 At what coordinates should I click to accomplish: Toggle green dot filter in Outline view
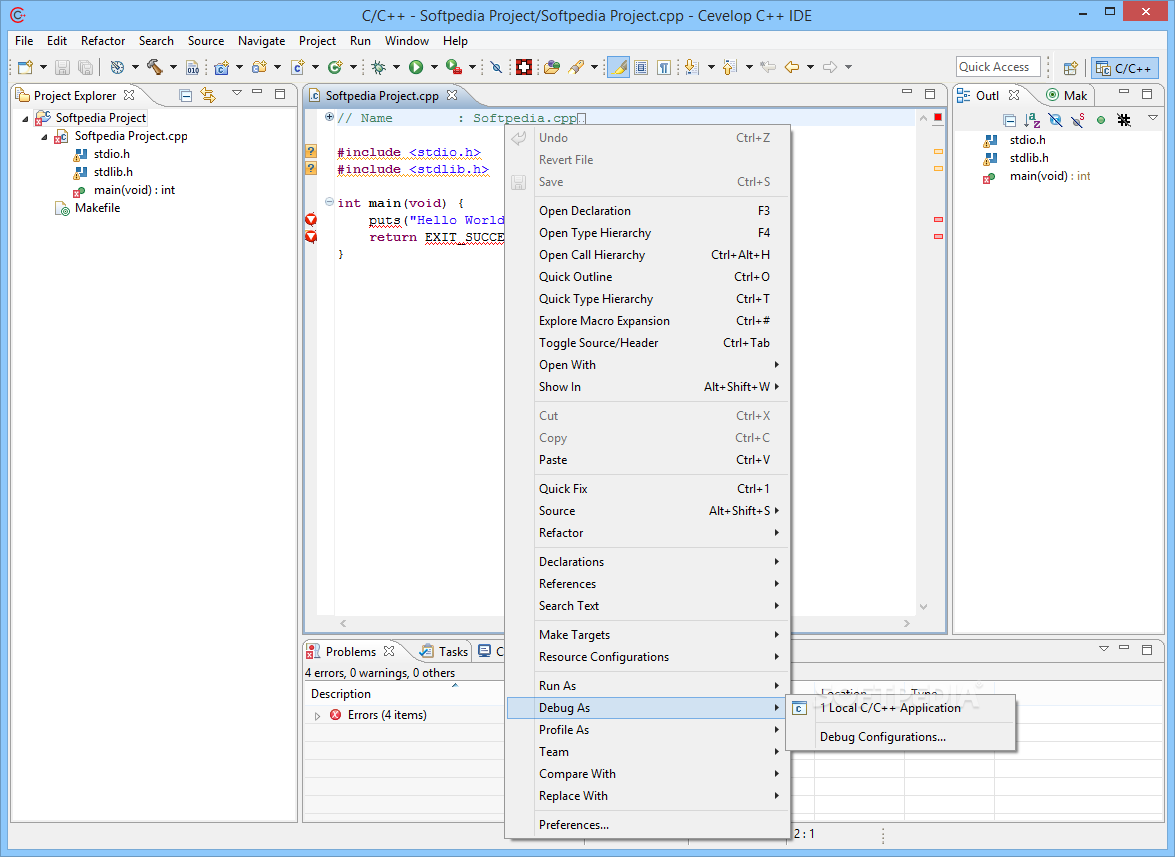1101,120
